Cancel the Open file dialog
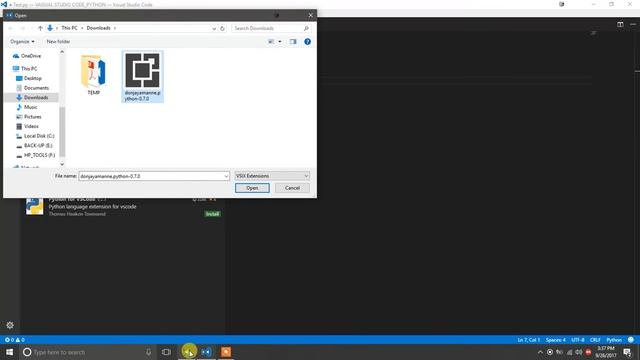The width and height of the screenshot is (640, 360). (x=292, y=188)
